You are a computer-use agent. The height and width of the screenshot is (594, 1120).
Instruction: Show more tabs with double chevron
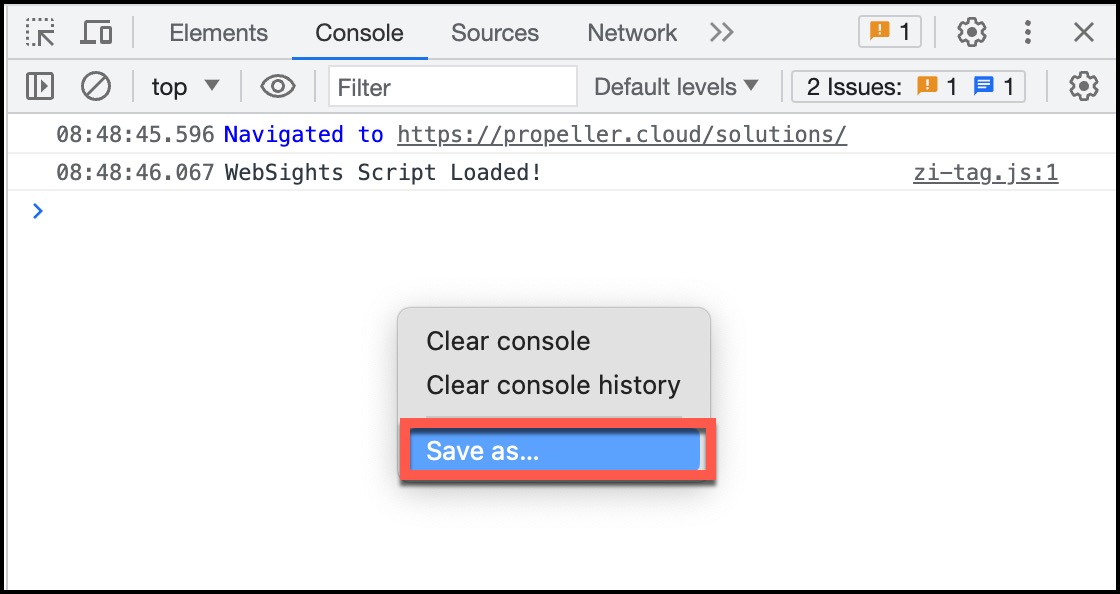click(x=721, y=32)
